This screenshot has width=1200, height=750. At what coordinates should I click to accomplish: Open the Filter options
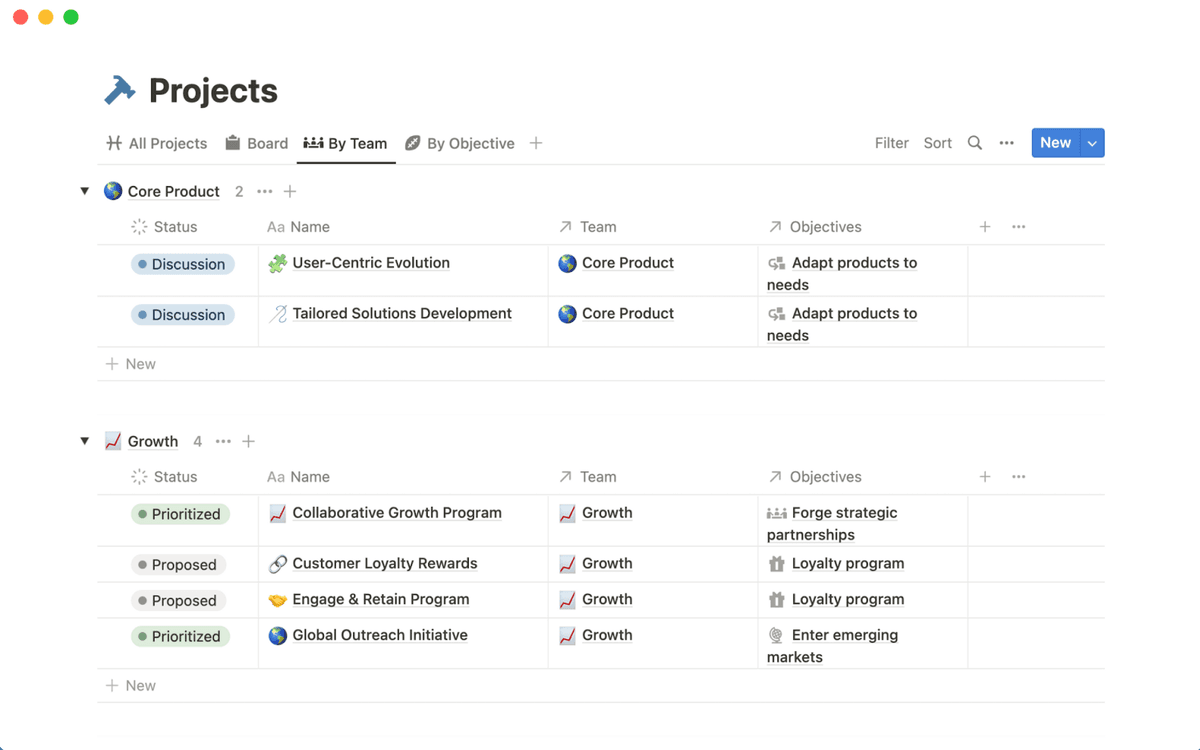click(891, 143)
